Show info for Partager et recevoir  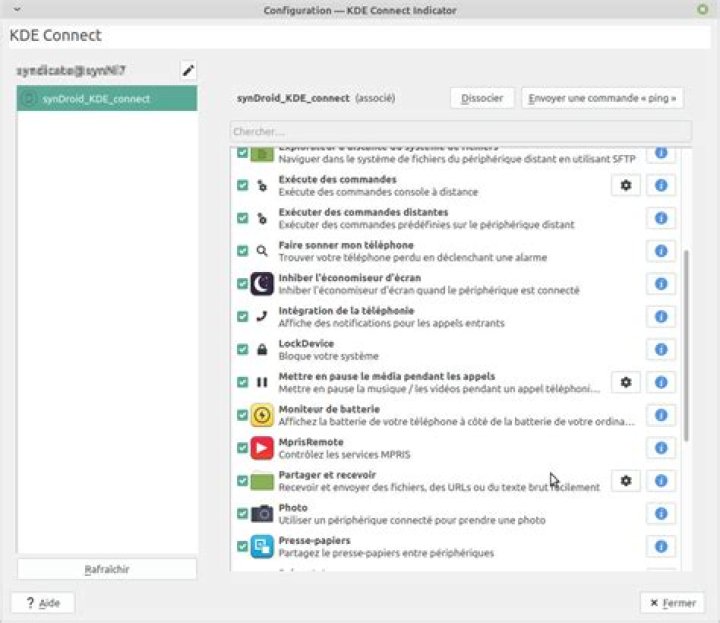point(661,481)
